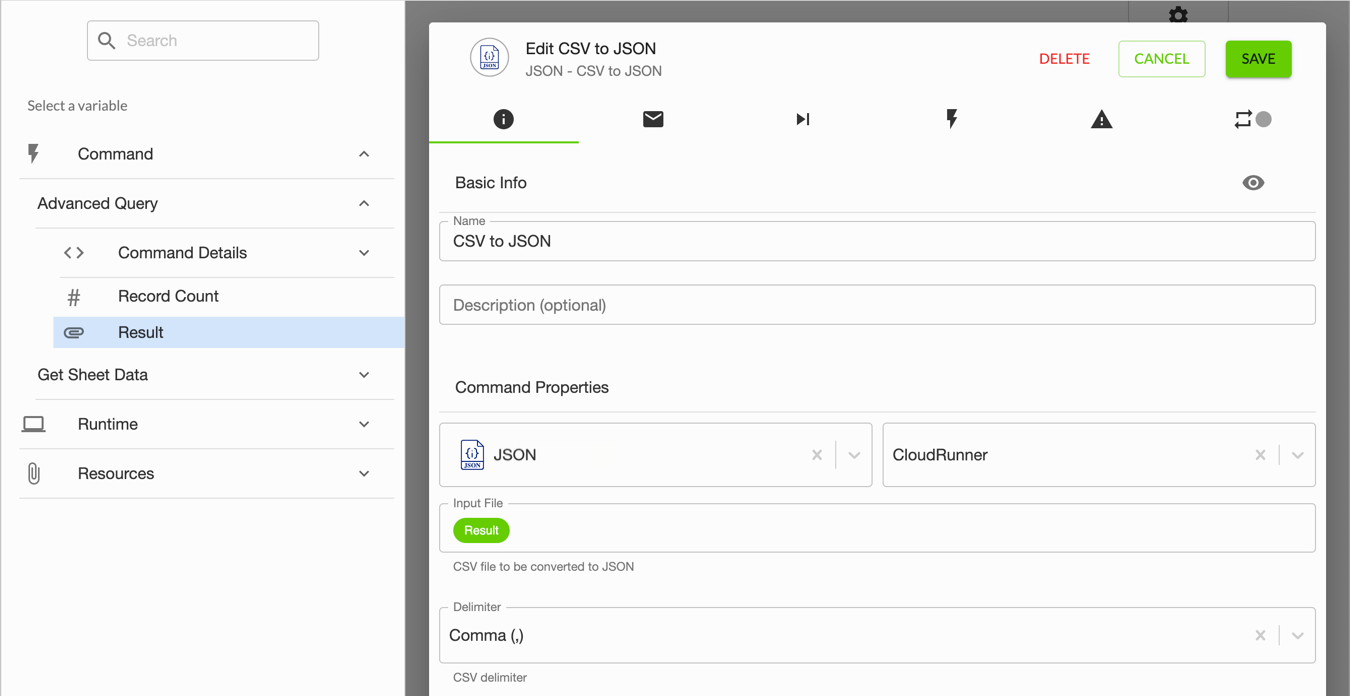This screenshot has width=1350, height=696.
Task: Clear the JSON command selection
Action: pos(817,455)
